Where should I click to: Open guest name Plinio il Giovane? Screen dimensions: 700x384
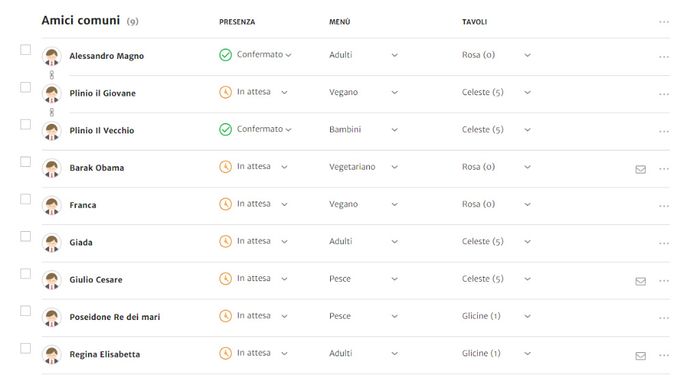(x=103, y=93)
